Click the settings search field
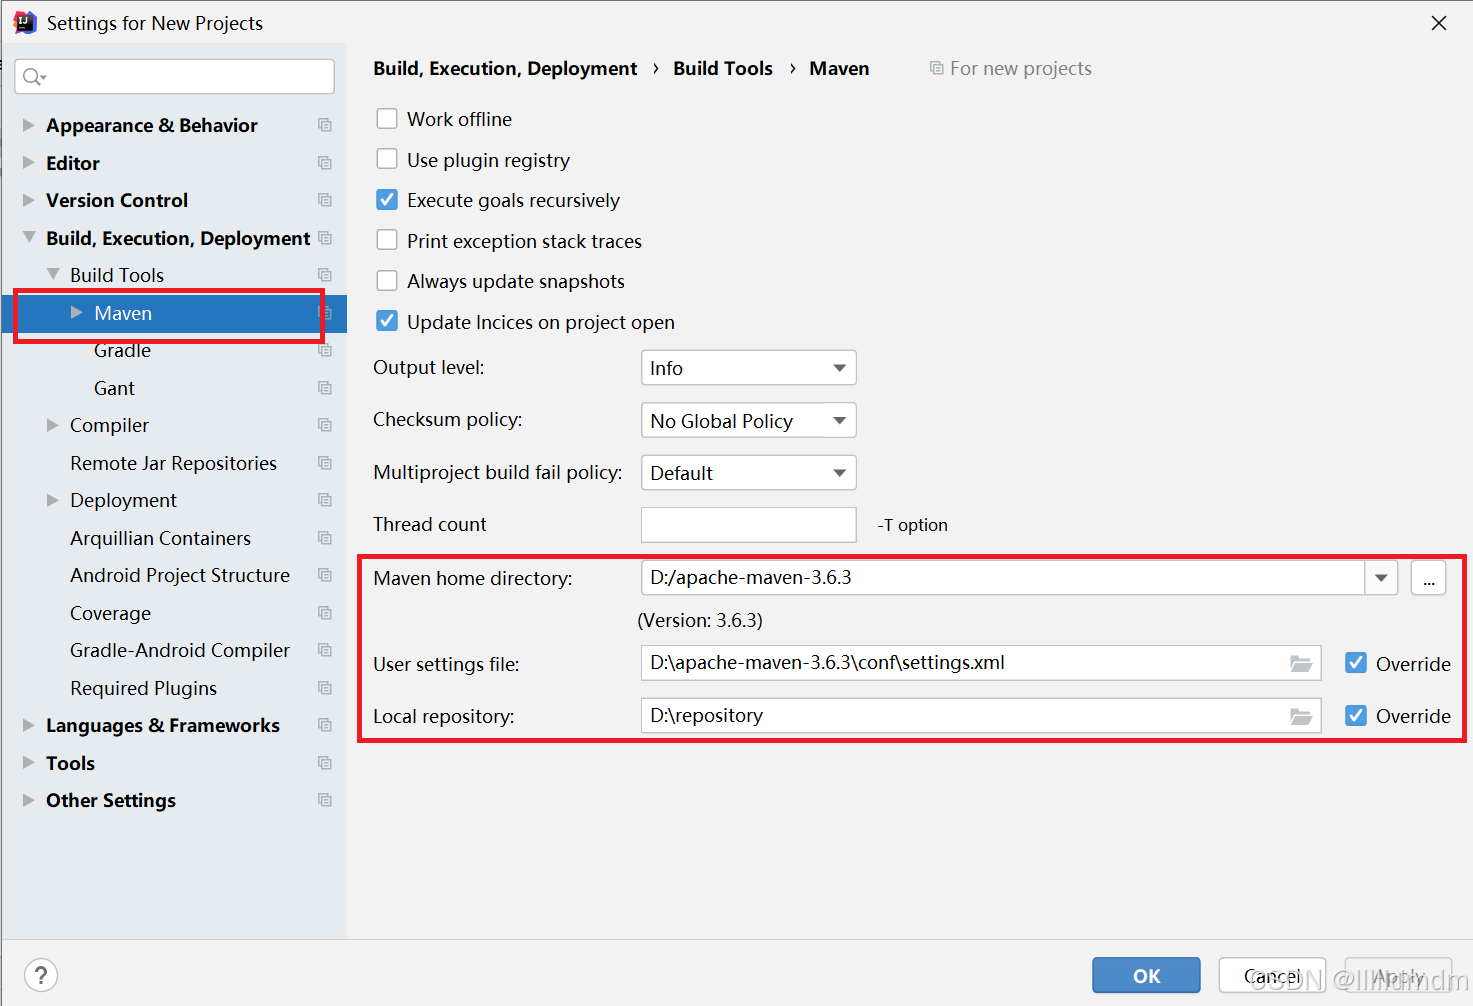 tap(175, 77)
